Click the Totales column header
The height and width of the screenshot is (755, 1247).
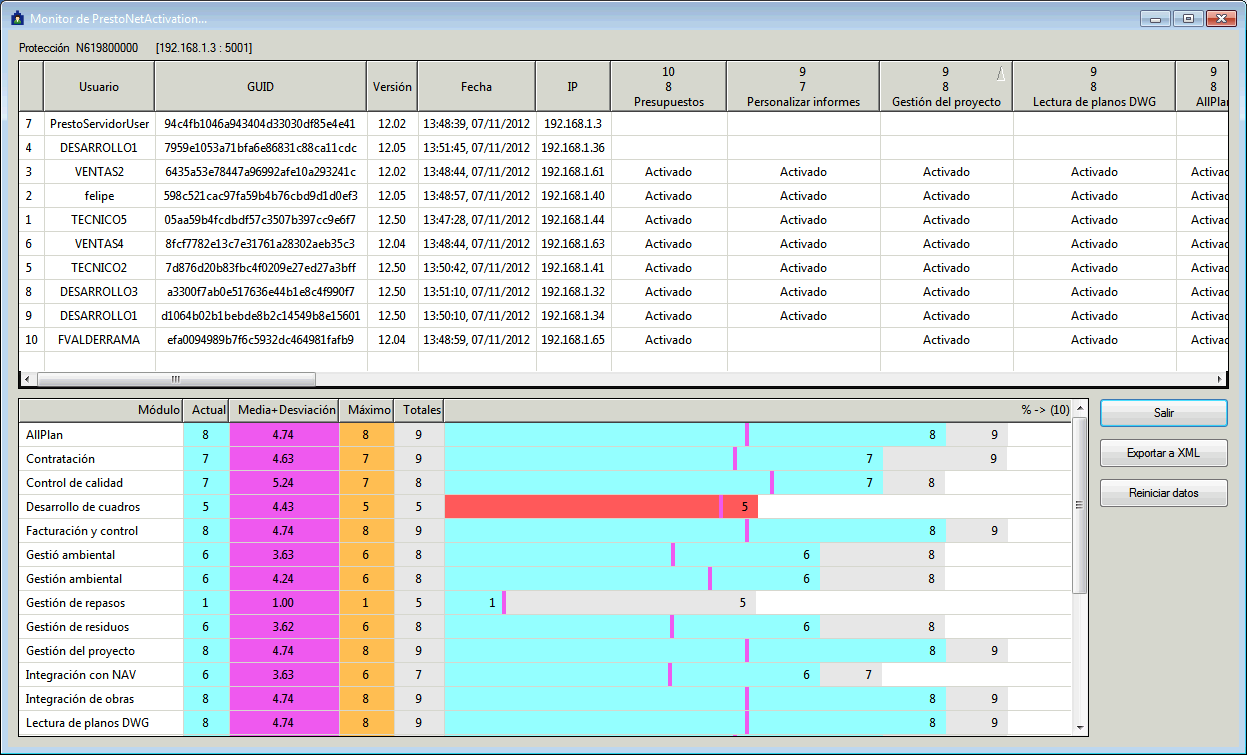pyautogui.click(x=418, y=410)
